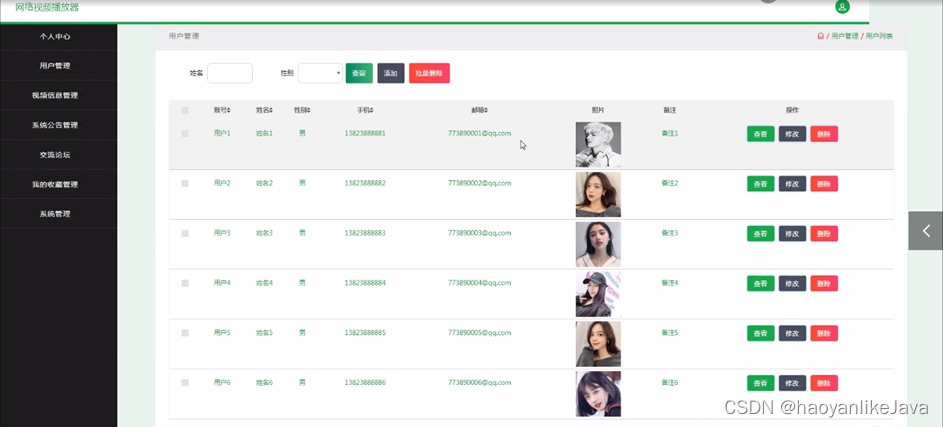Click the left chevron arrow on right edge
This screenshot has width=943, height=427.
[926, 230]
